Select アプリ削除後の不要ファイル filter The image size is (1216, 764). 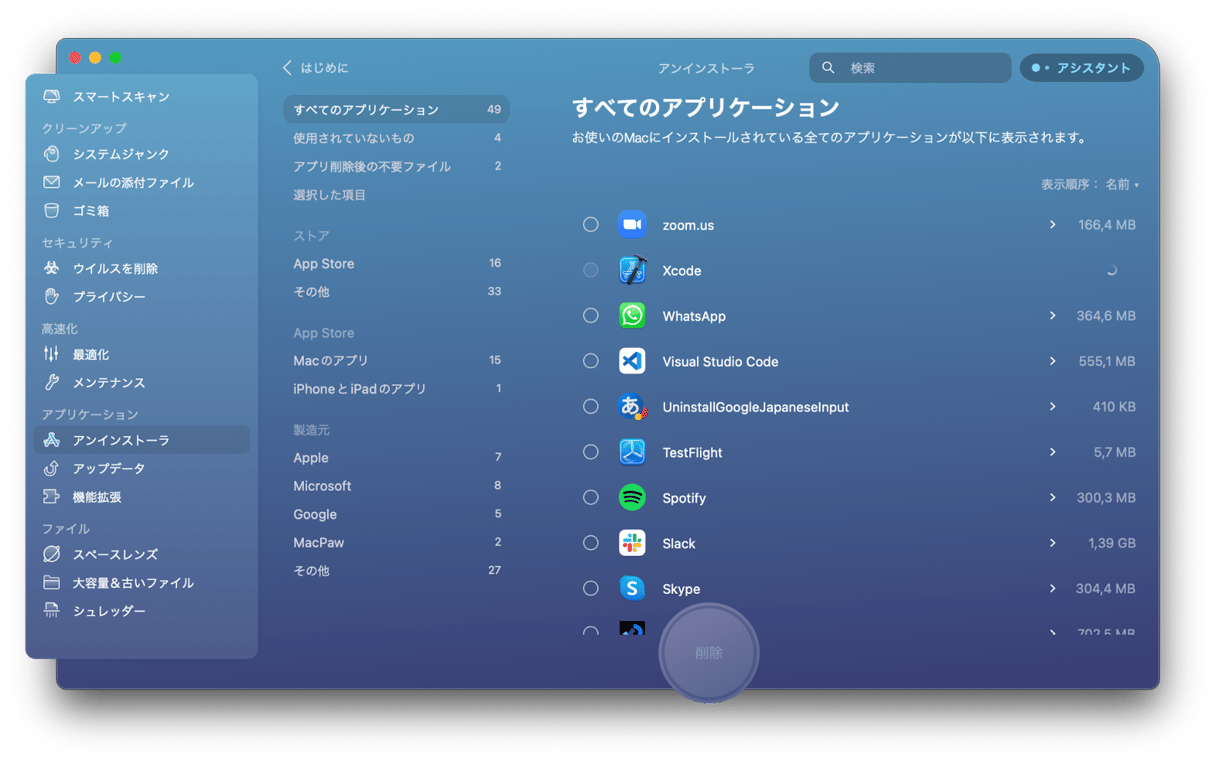(x=396, y=166)
